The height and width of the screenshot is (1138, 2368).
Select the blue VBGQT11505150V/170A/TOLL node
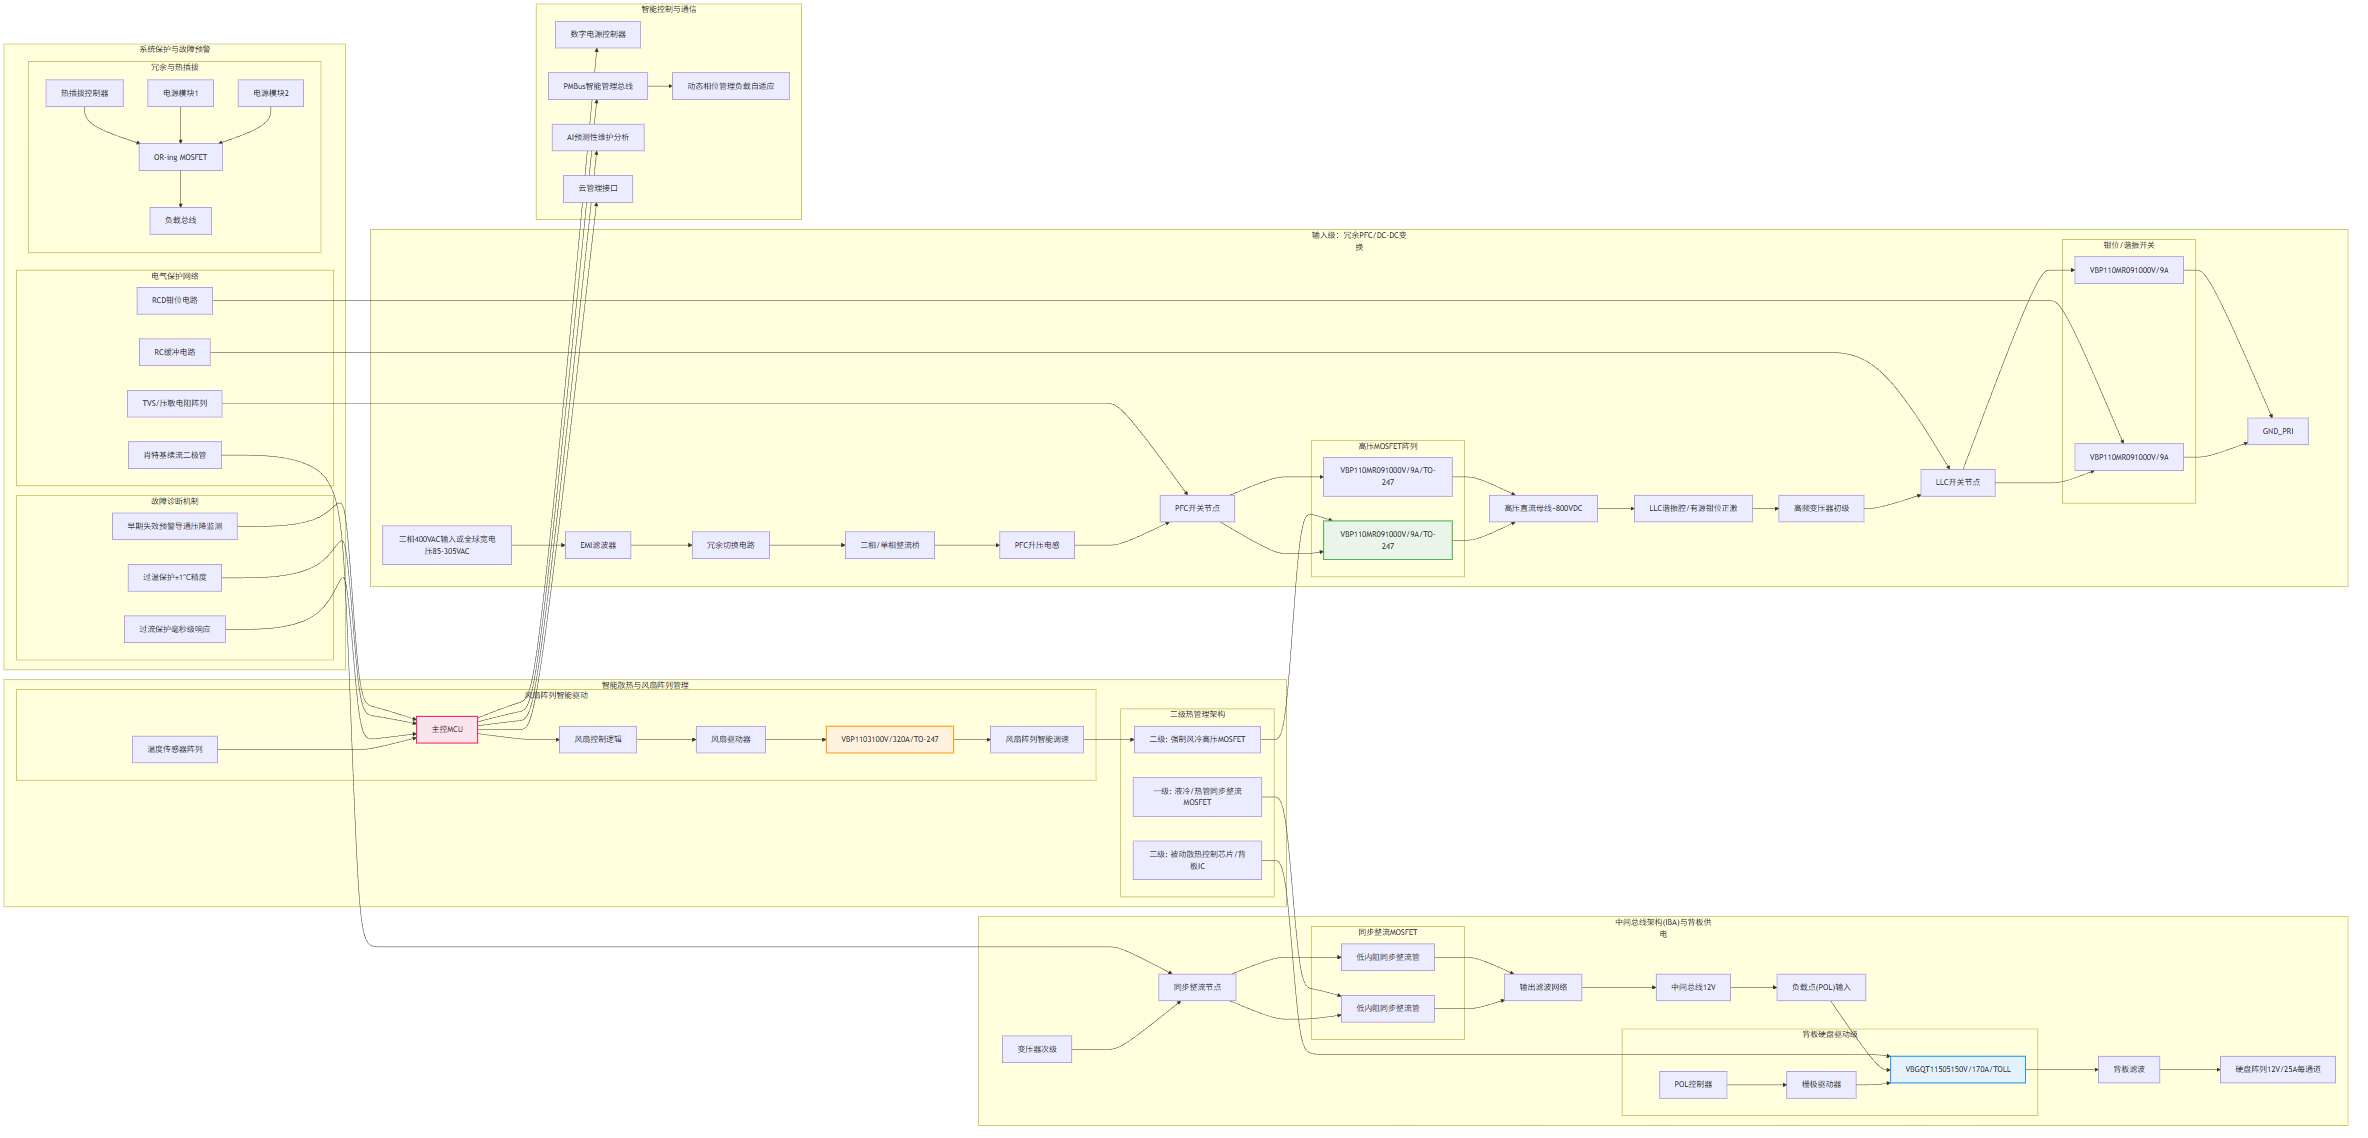pos(1957,1069)
